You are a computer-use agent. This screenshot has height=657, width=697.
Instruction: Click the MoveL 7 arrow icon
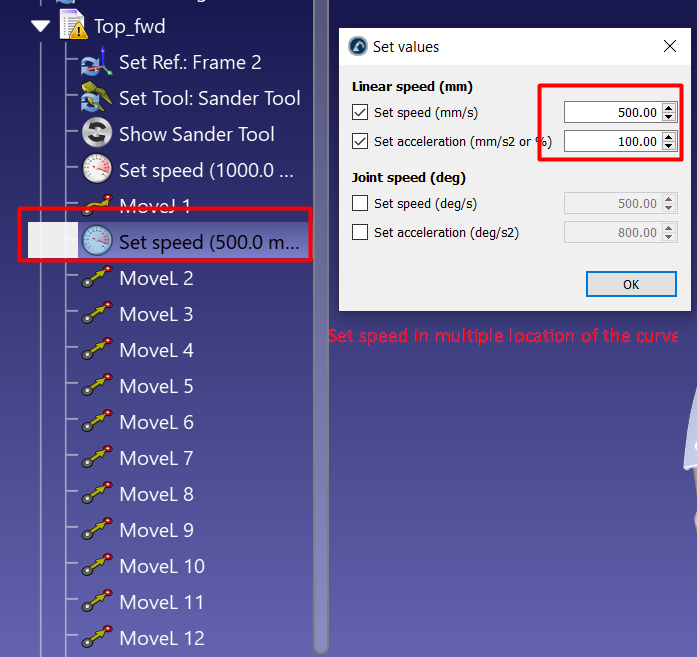click(97, 458)
